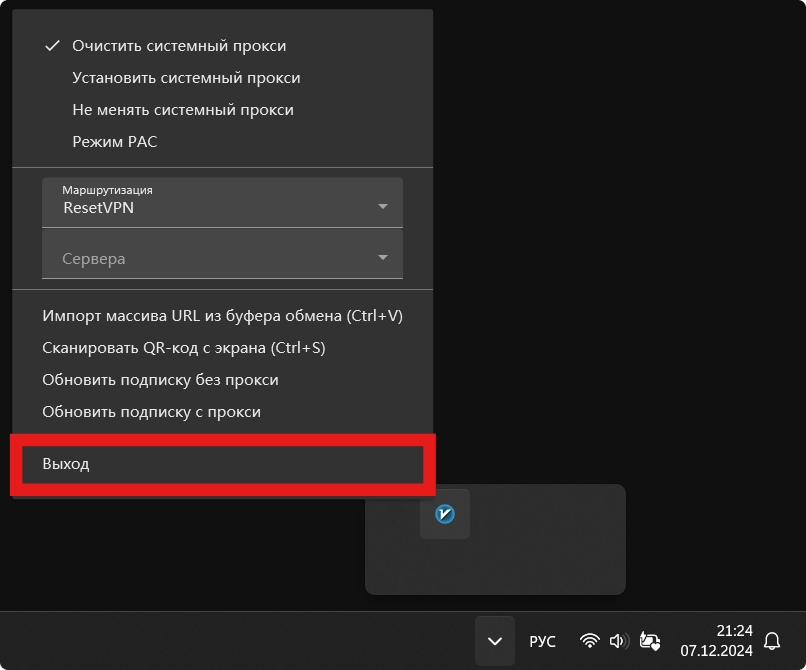Screen dimensions: 806x670
Task: Enable 'Установить системный прокси' option
Action: tap(186, 78)
